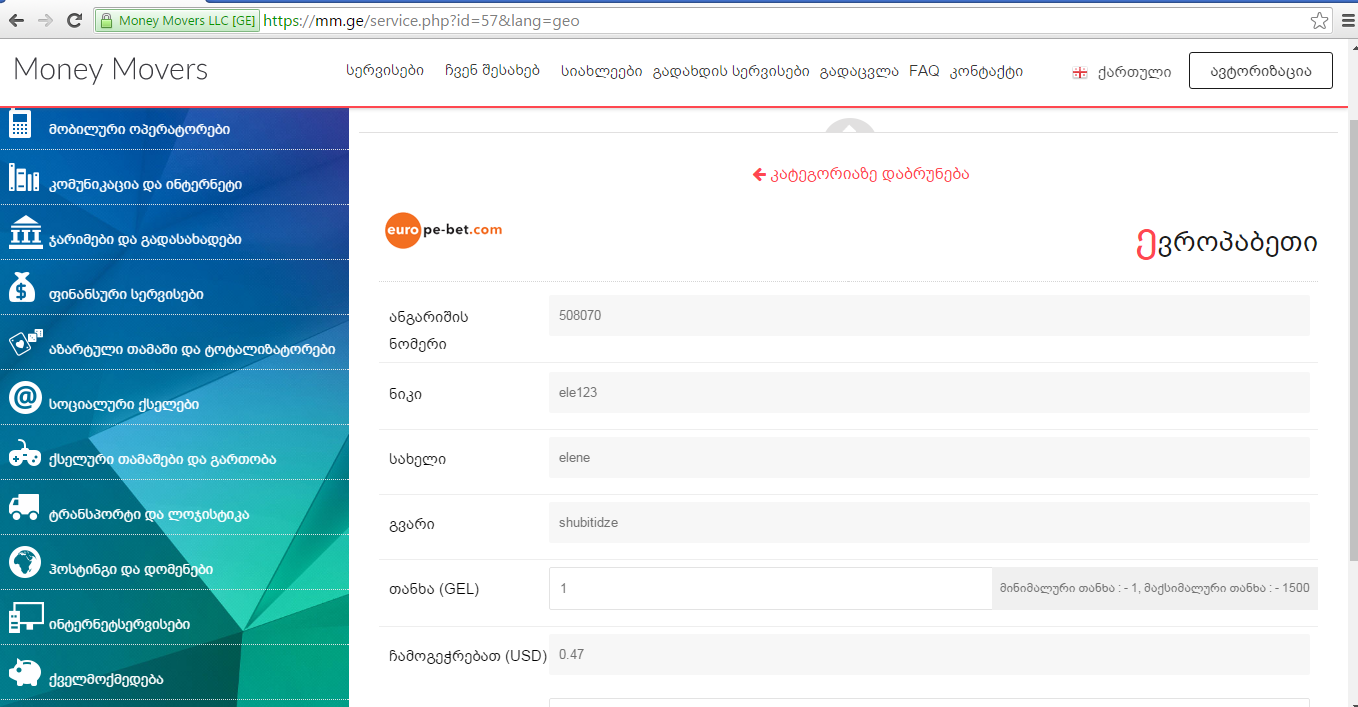Click the bank building icon for ჯარიმები

24,234
